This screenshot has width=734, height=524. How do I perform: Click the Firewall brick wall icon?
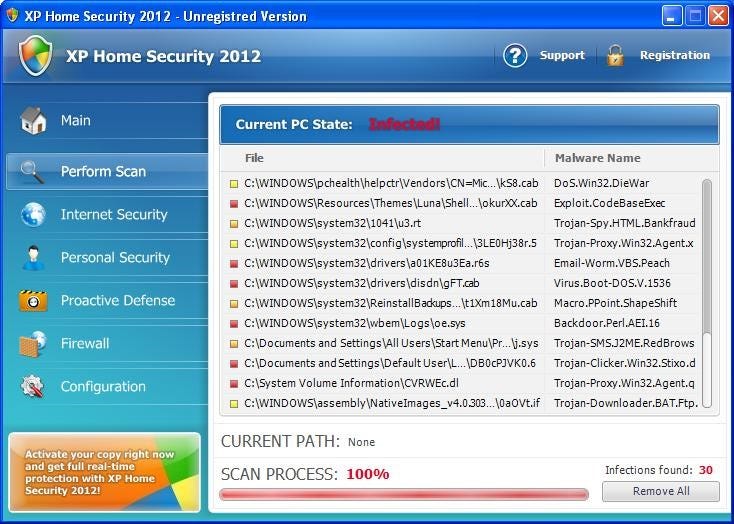(x=33, y=344)
